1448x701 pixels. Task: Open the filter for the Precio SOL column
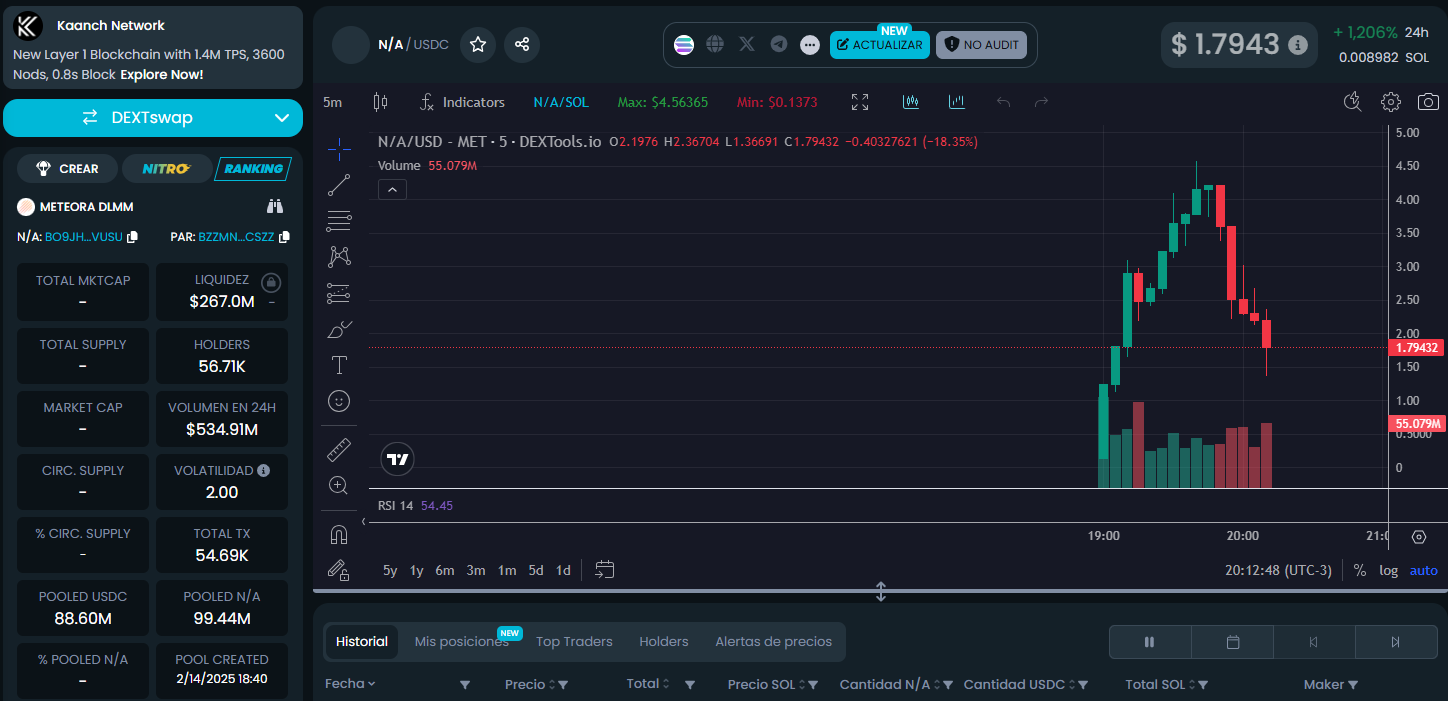tap(813, 685)
